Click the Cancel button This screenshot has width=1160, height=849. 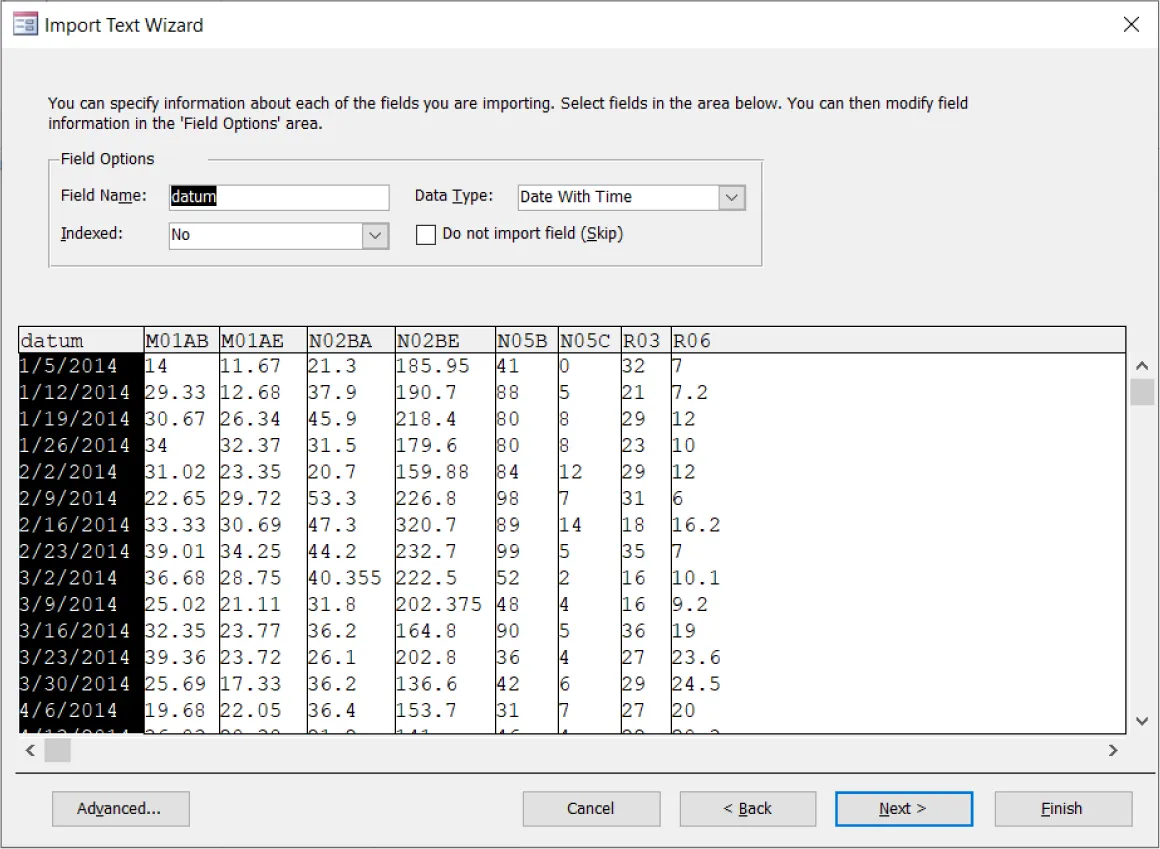pyautogui.click(x=591, y=808)
